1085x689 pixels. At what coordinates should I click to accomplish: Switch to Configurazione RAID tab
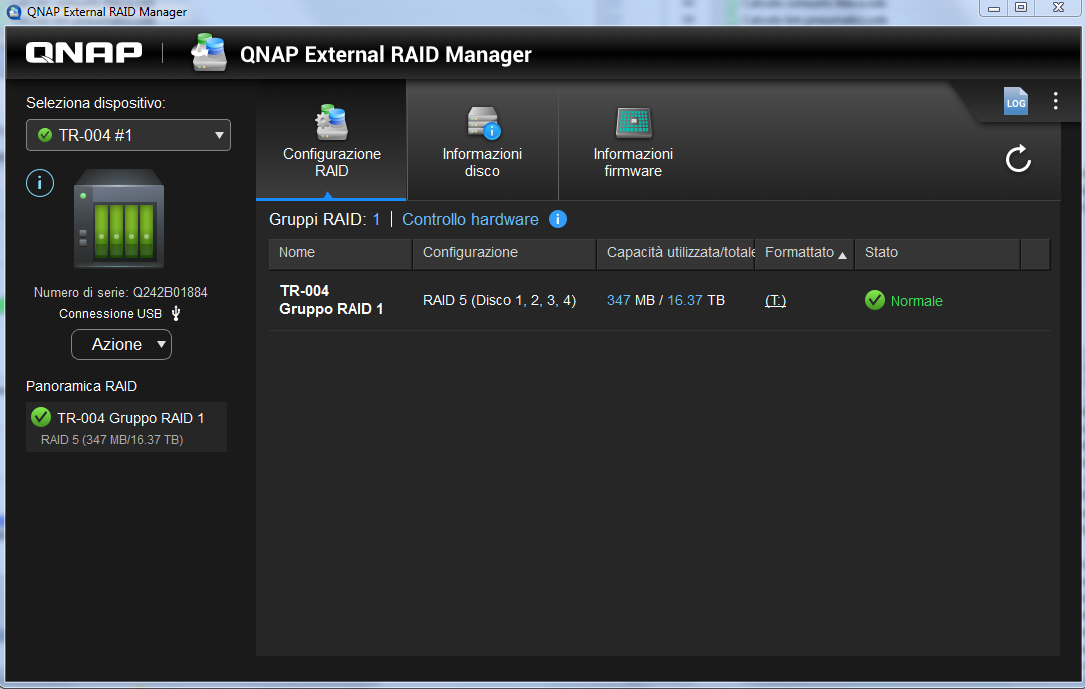(x=331, y=141)
